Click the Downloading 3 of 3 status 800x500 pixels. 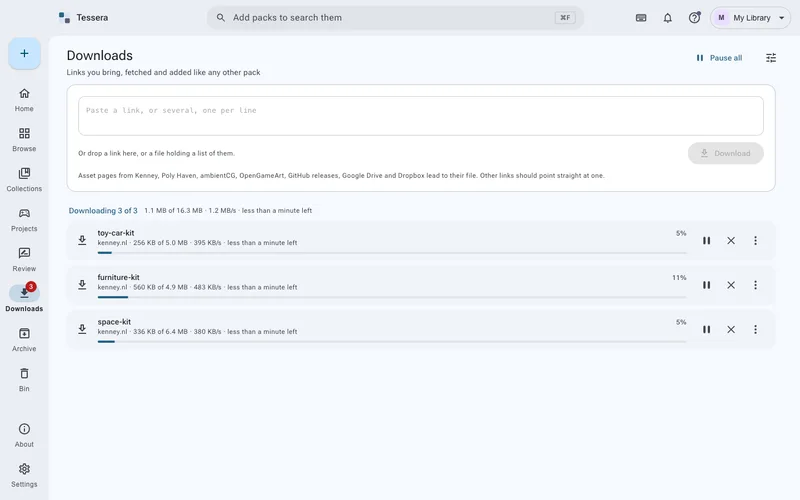103,210
